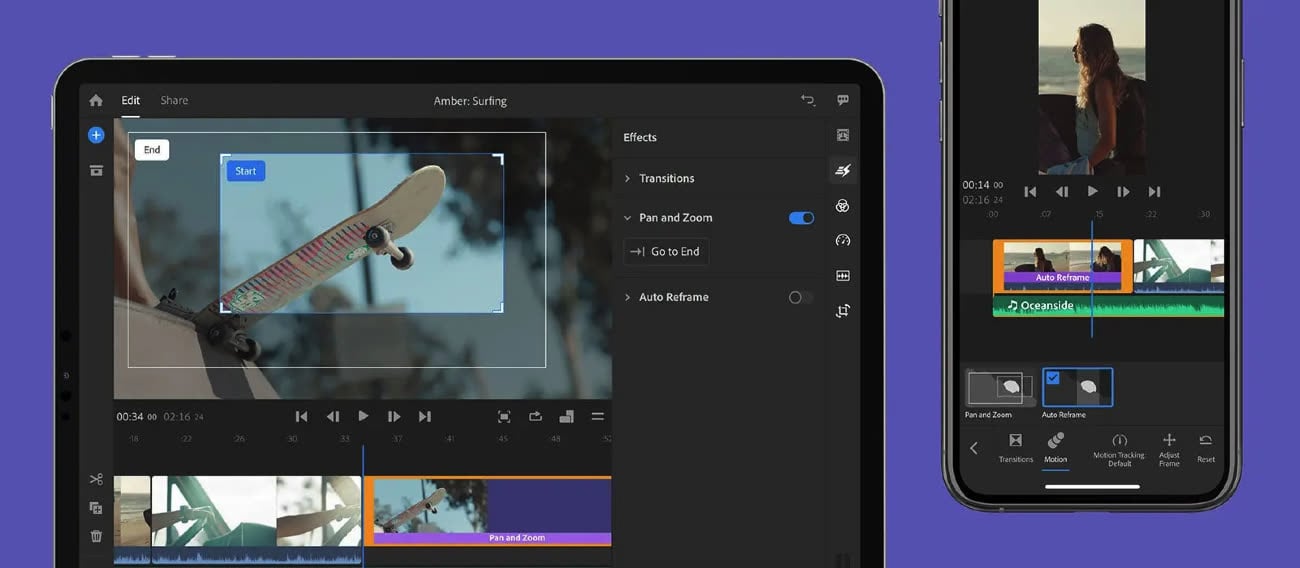Select the Effects panel icon

click(842, 170)
